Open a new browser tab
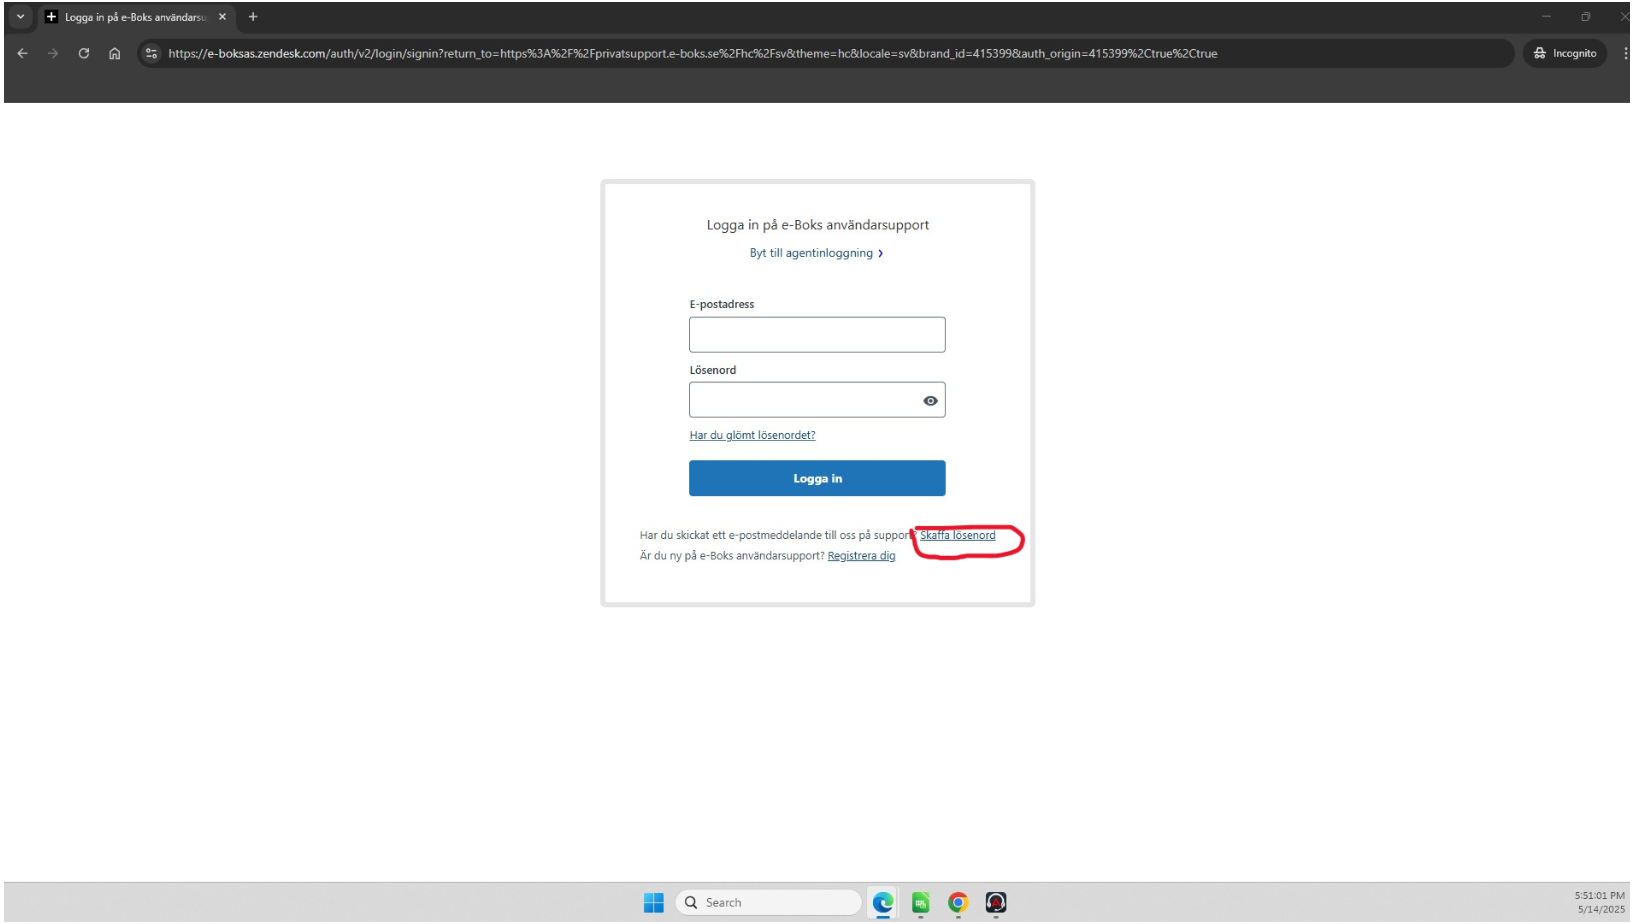The width and height of the screenshot is (1632, 924). tap(253, 17)
